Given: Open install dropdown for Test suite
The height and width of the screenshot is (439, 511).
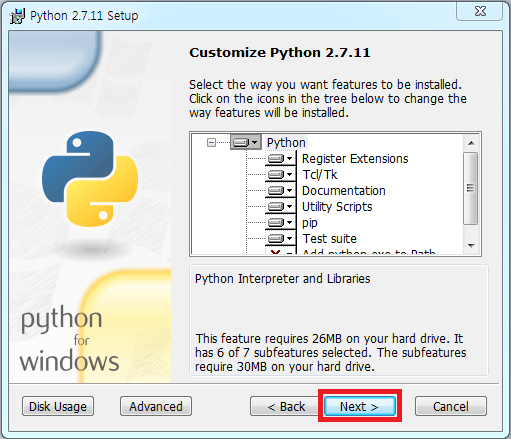Looking at the screenshot, I should (x=280, y=238).
